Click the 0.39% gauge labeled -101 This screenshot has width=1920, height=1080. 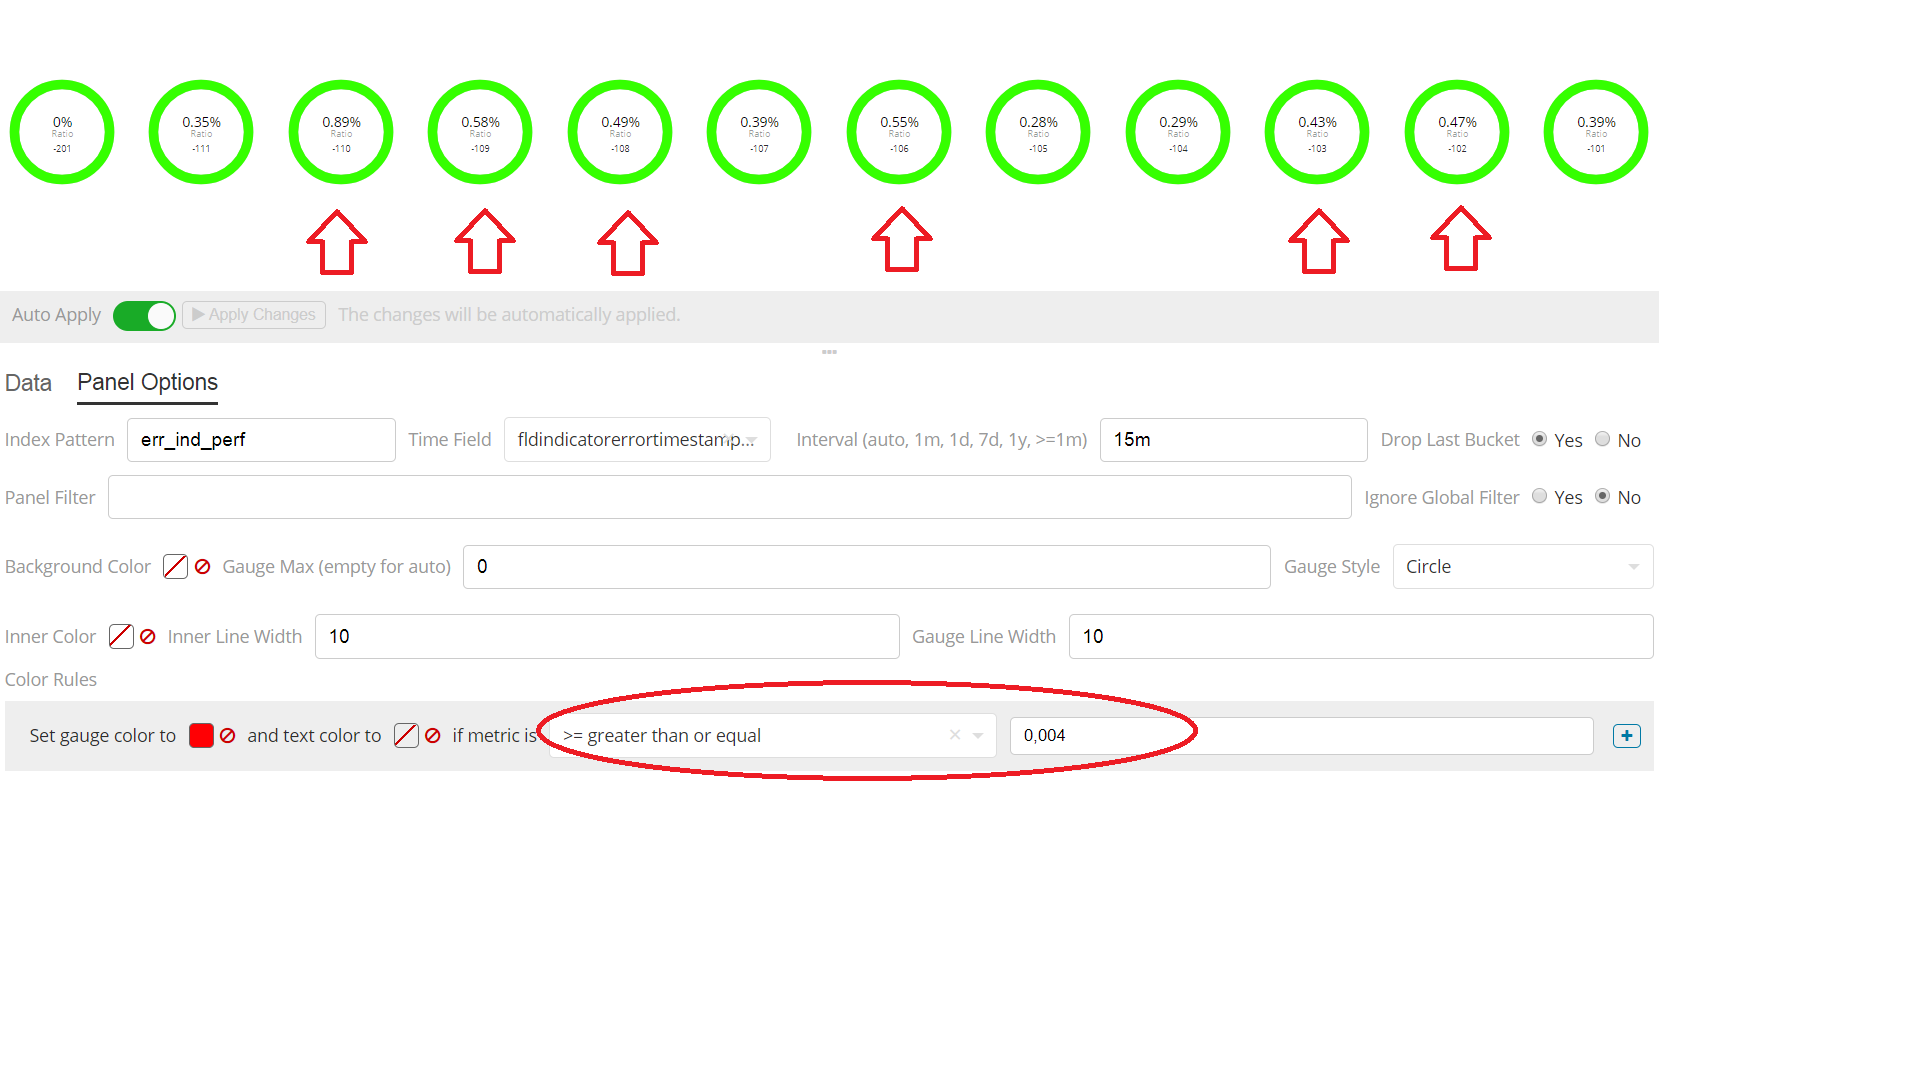click(x=1596, y=132)
